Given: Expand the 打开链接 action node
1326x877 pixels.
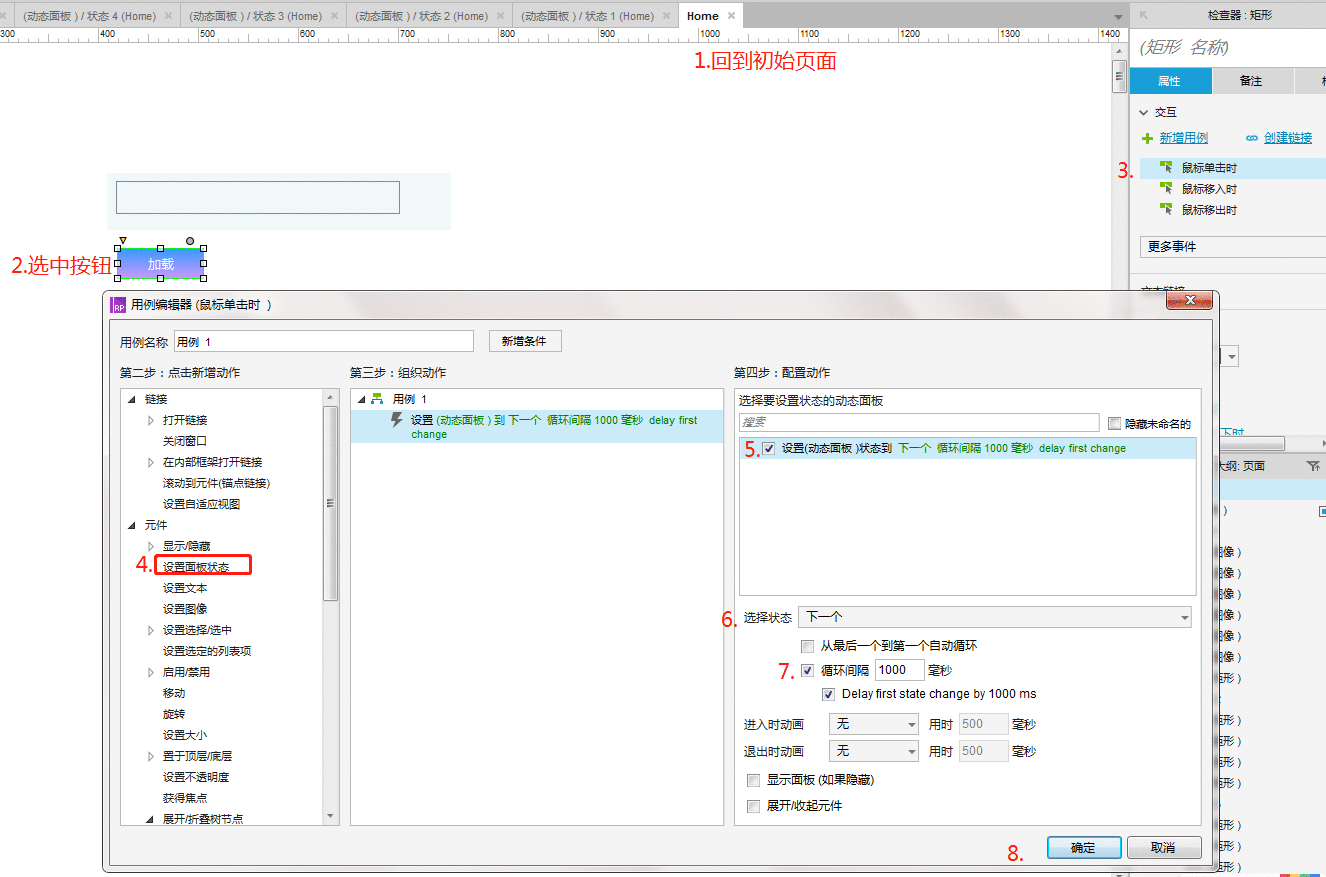Looking at the screenshot, I should click(x=151, y=420).
